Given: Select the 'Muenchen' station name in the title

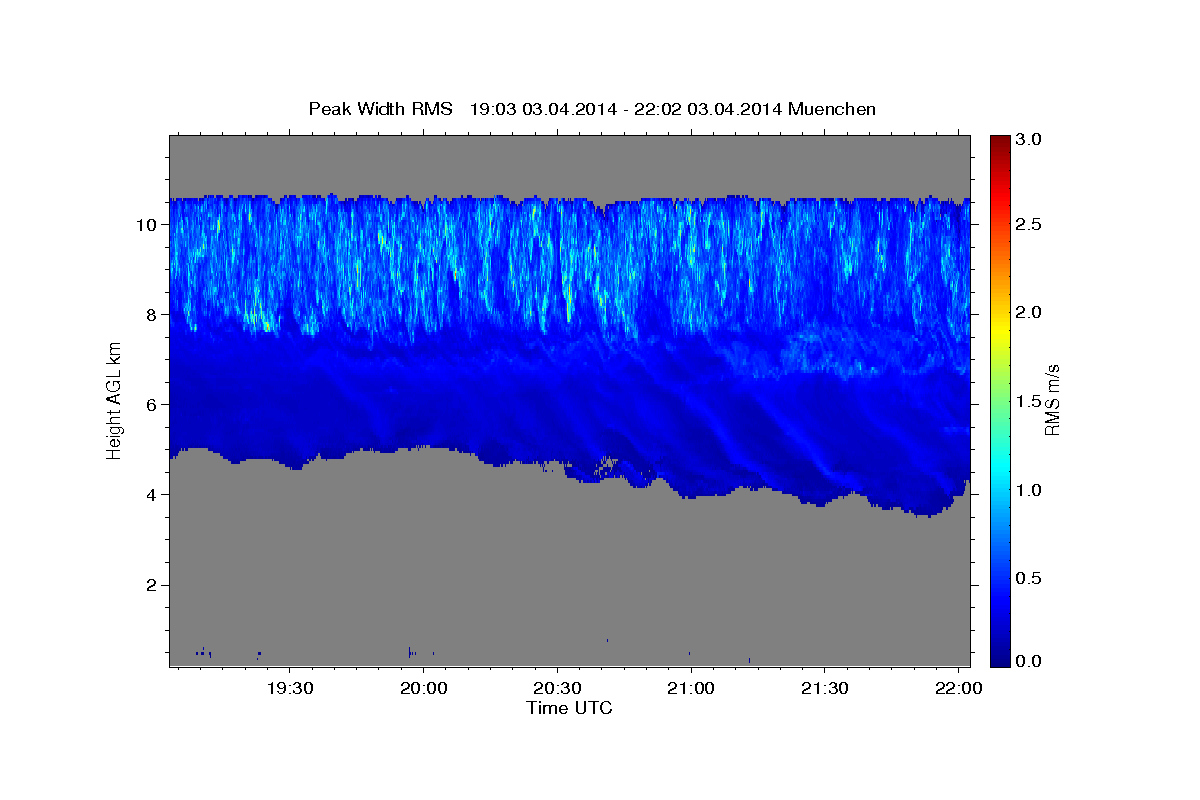Looking at the screenshot, I should tap(832, 108).
